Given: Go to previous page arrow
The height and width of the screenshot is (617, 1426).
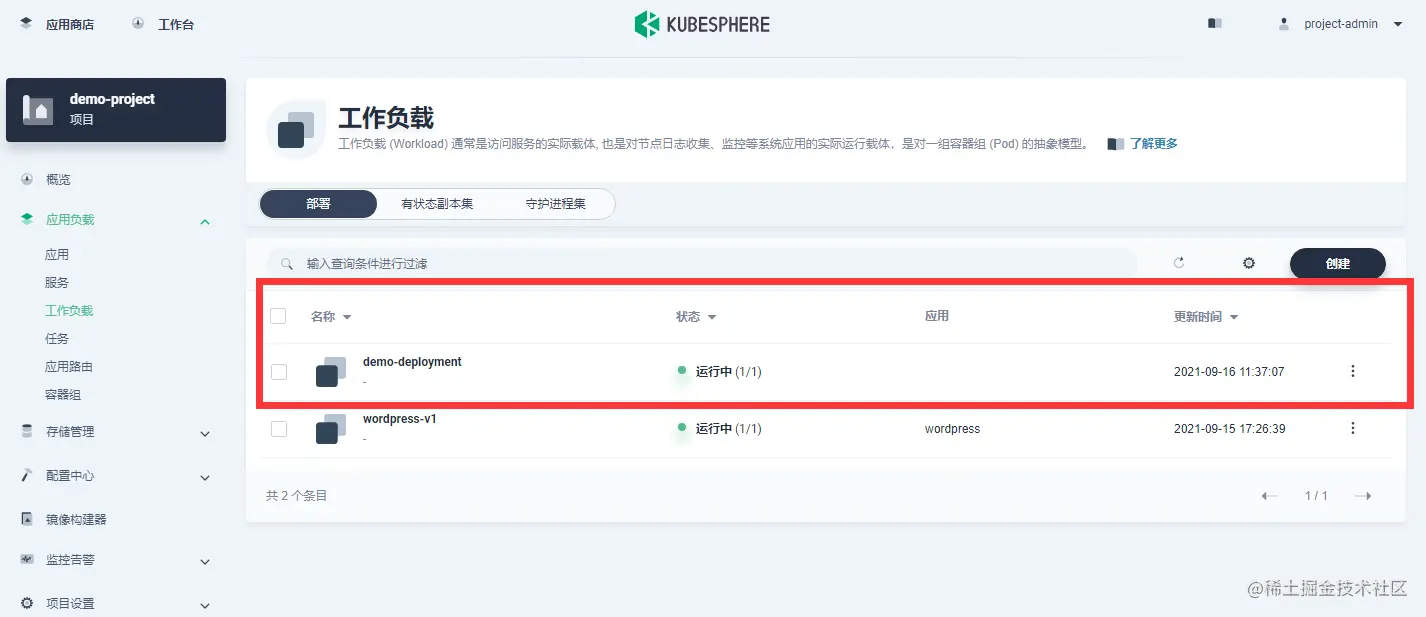Looking at the screenshot, I should pos(1270,496).
